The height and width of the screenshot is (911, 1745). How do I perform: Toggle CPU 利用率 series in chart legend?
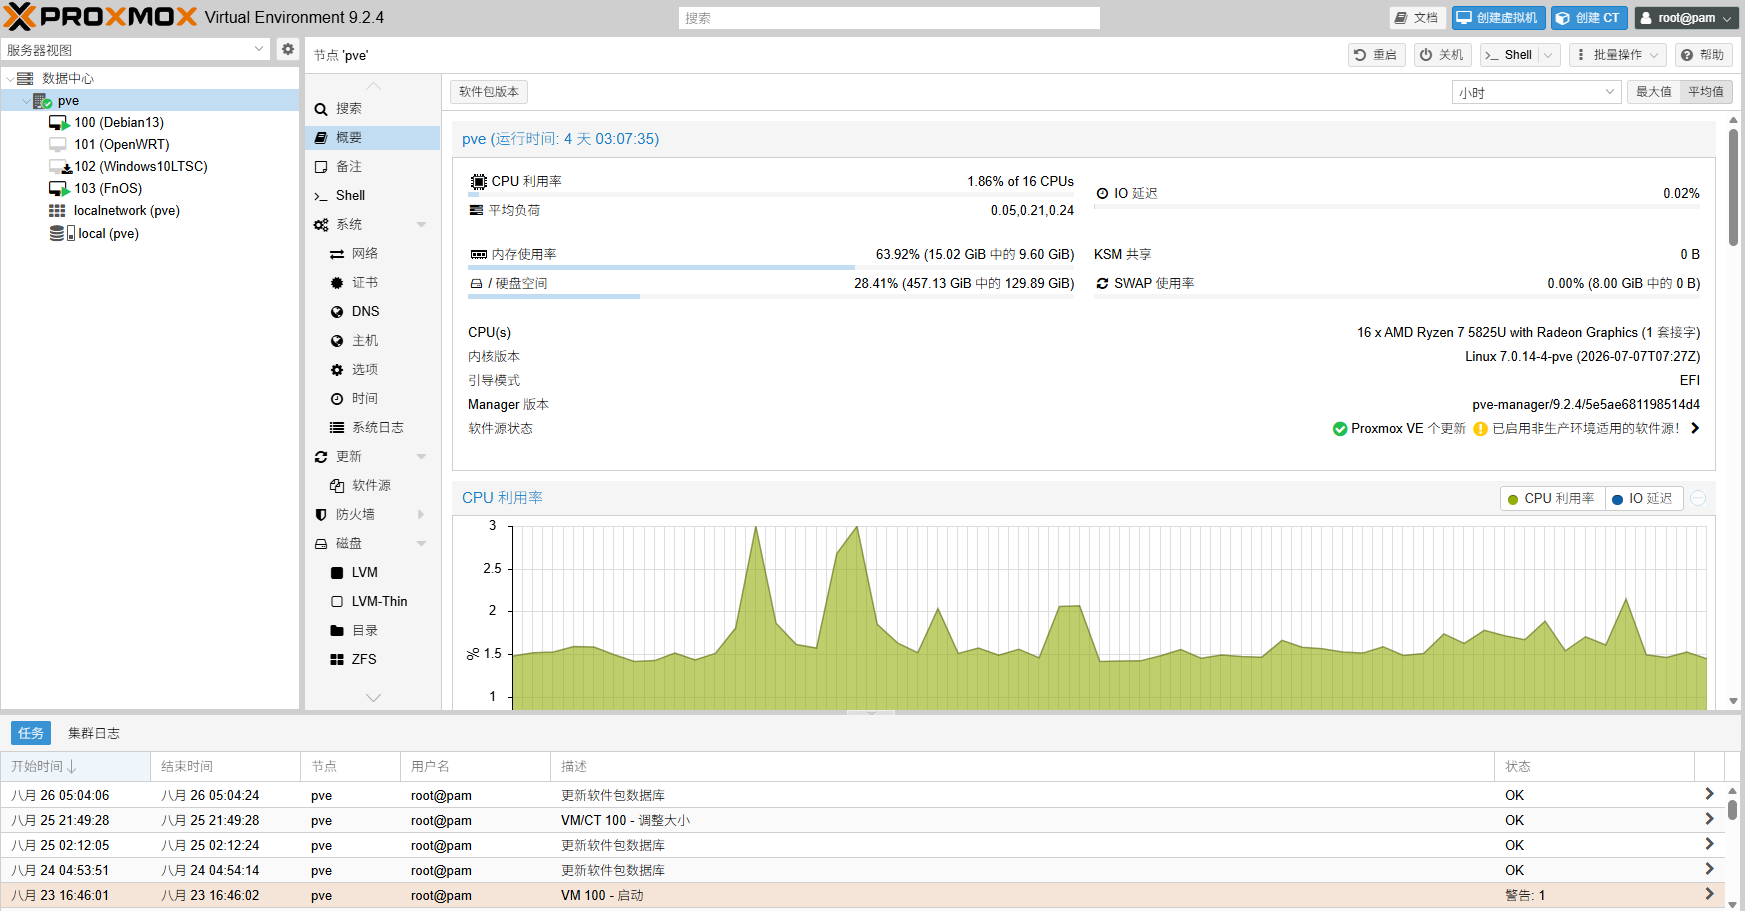1552,498
